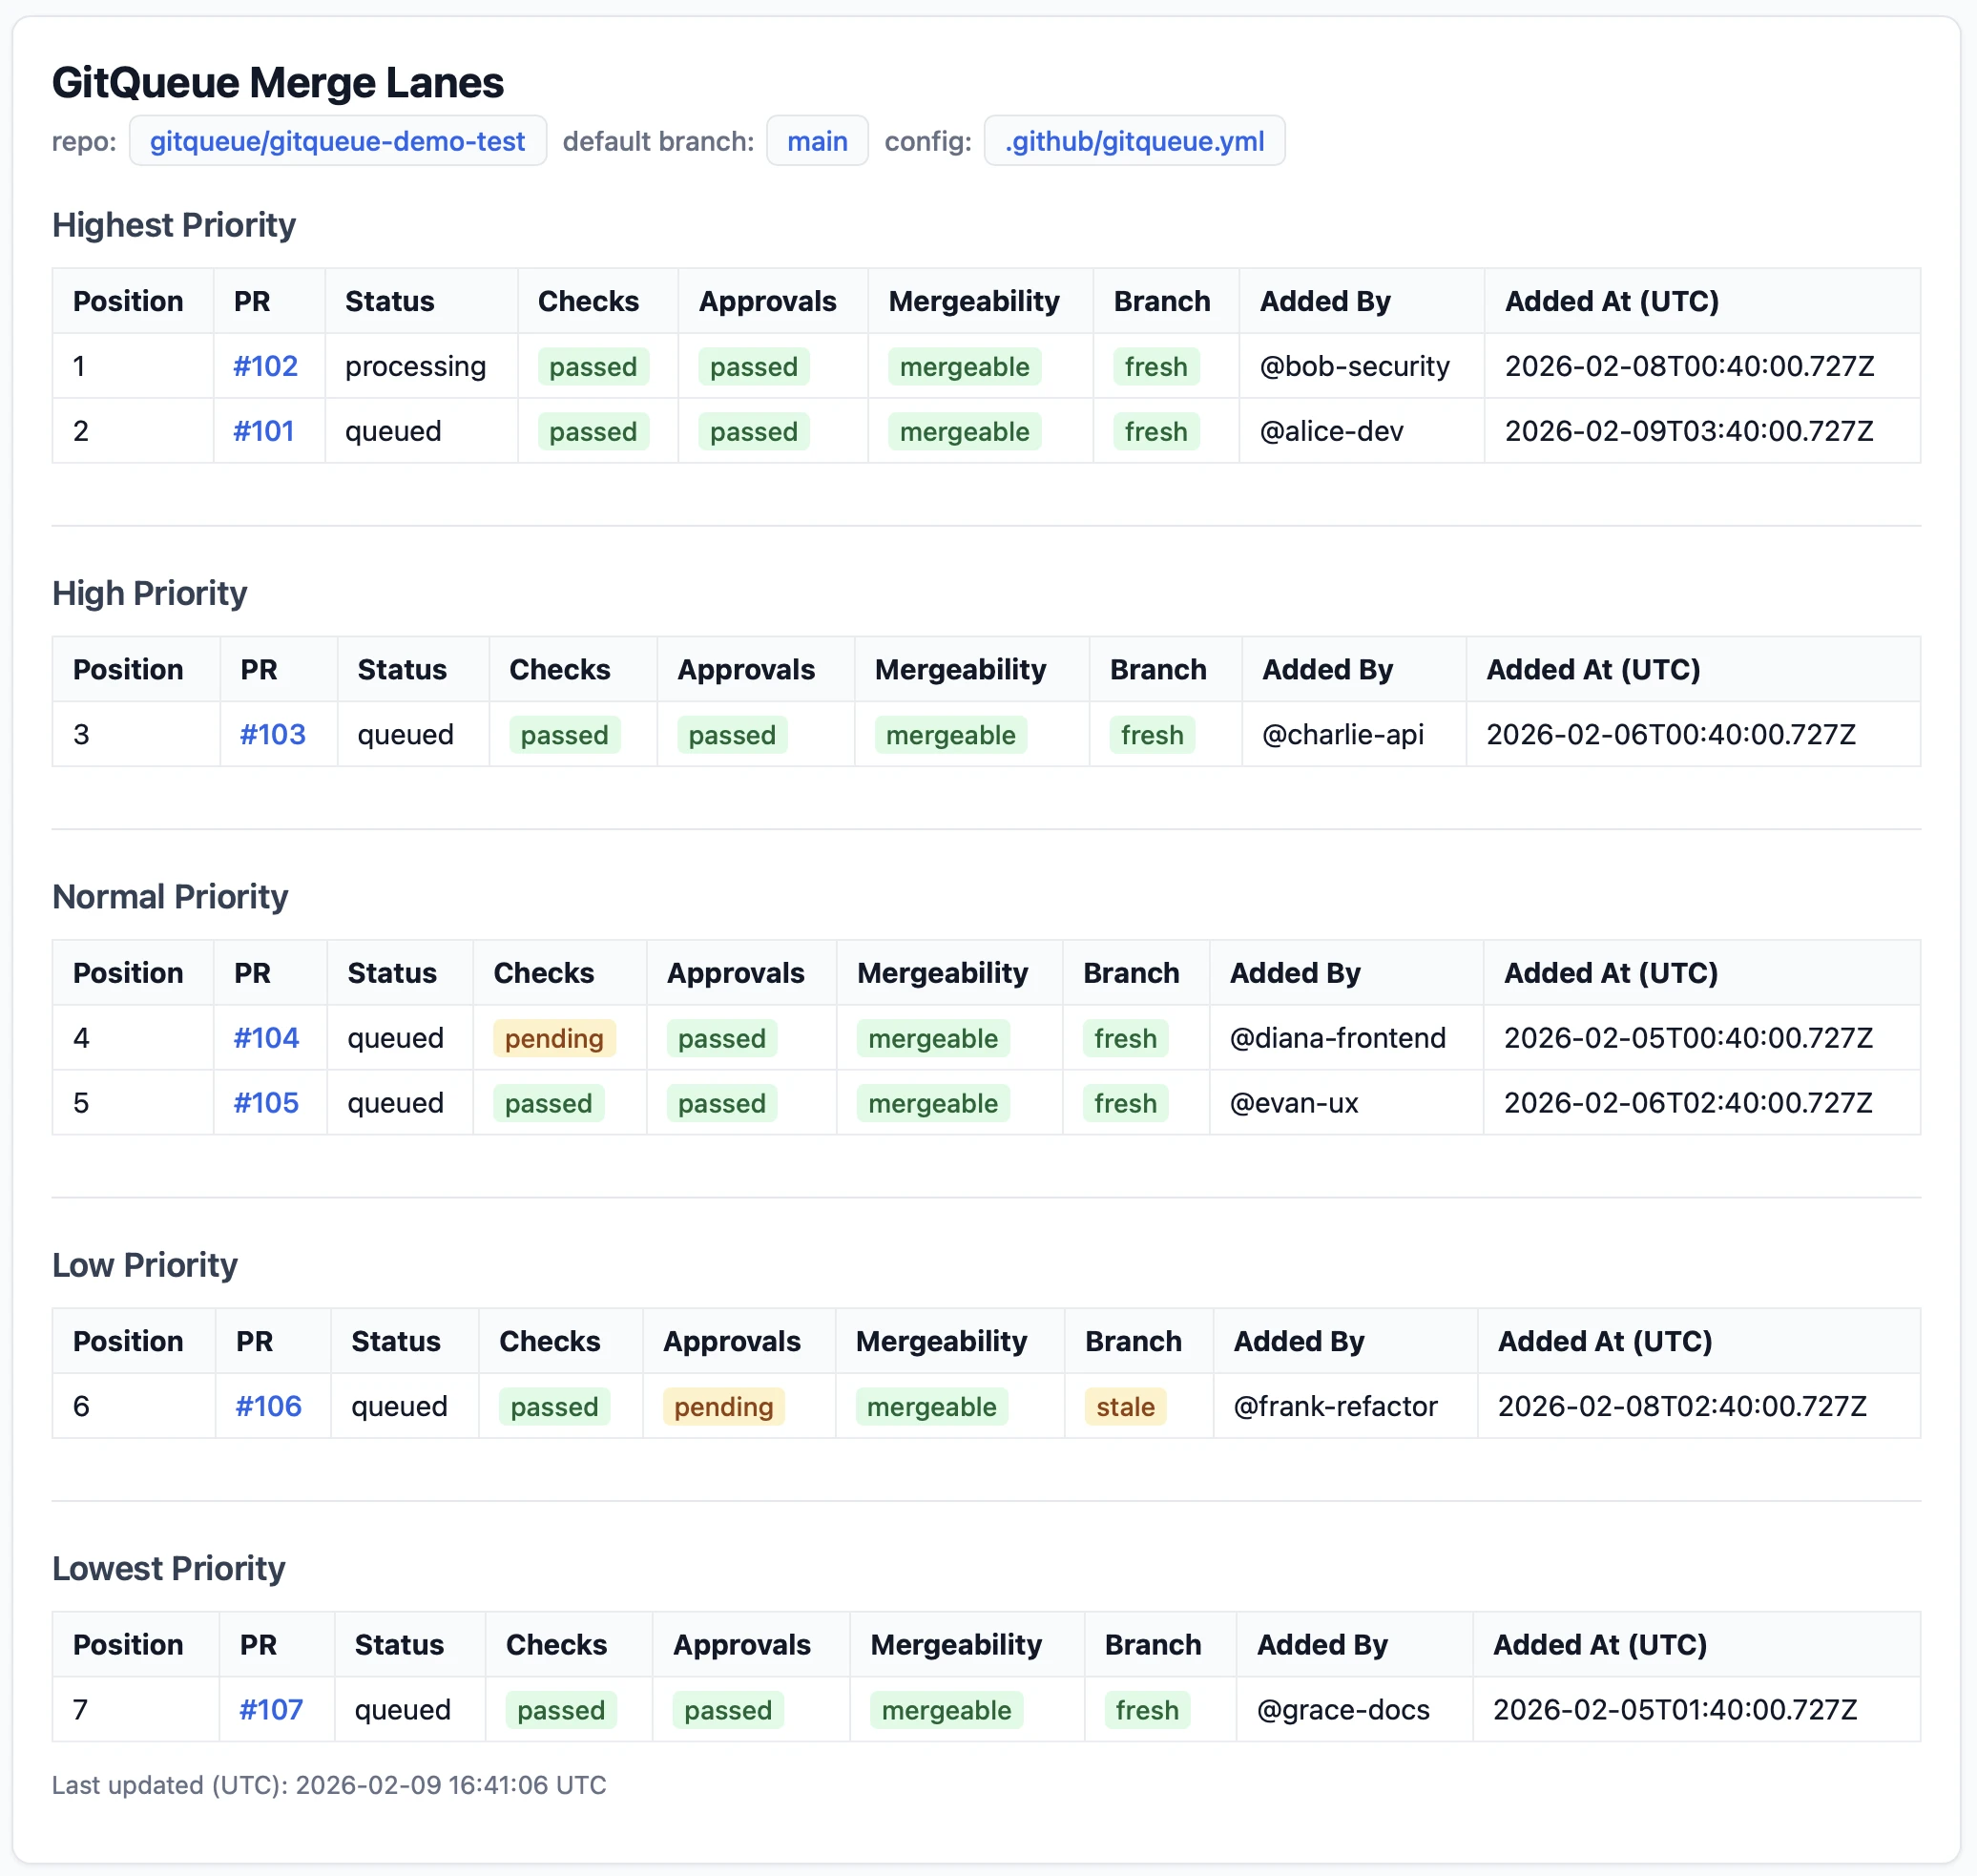
Task: Click timestamp 2026-02-06T02:40:00.727Z
Action: [x=1689, y=1103]
